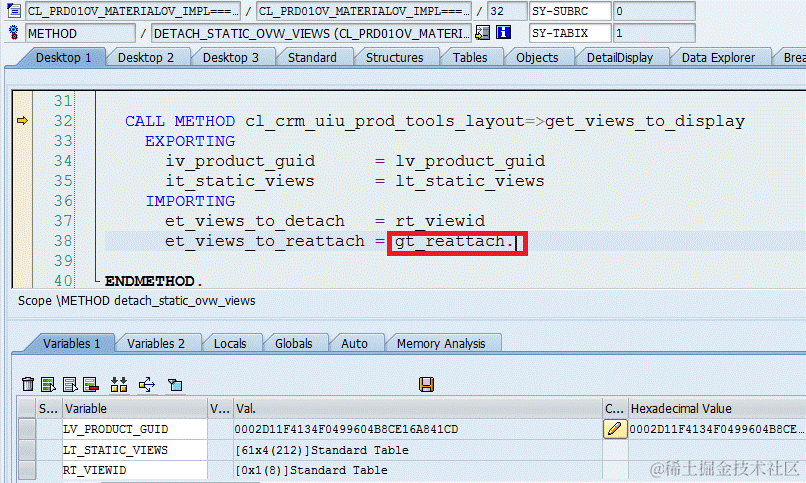The image size is (806, 483).
Task: Click the SY-TABIX value field showing 1
Action: pos(654,33)
